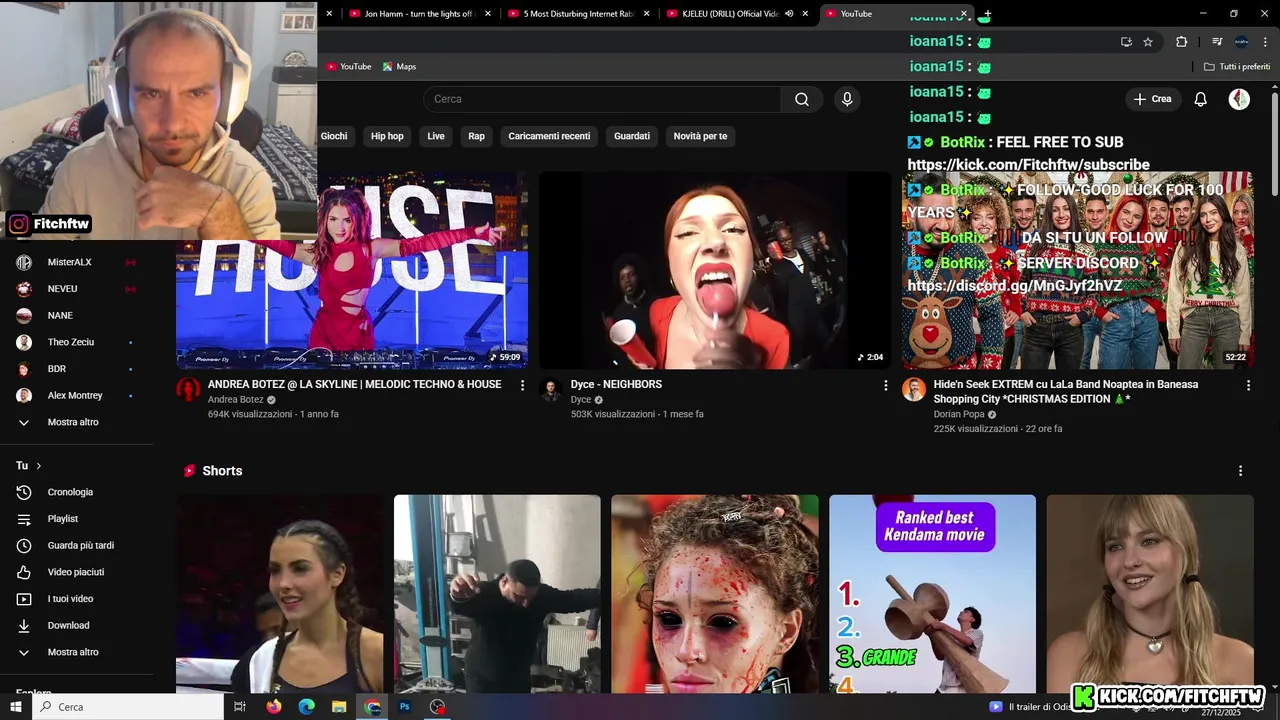Select the Guardati filter chip
This screenshot has width=1280, height=720.
(x=632, y=136)
